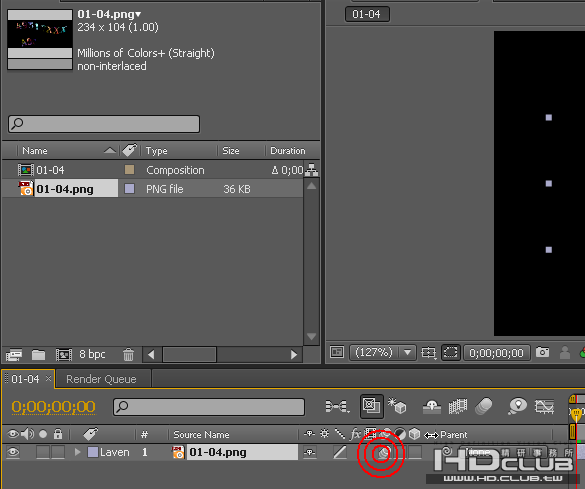This screenshot has width=585, height=489.
Task: Expand the Lavender layer properties triangle
Action: pyautogui.click(x=77, y=452)
